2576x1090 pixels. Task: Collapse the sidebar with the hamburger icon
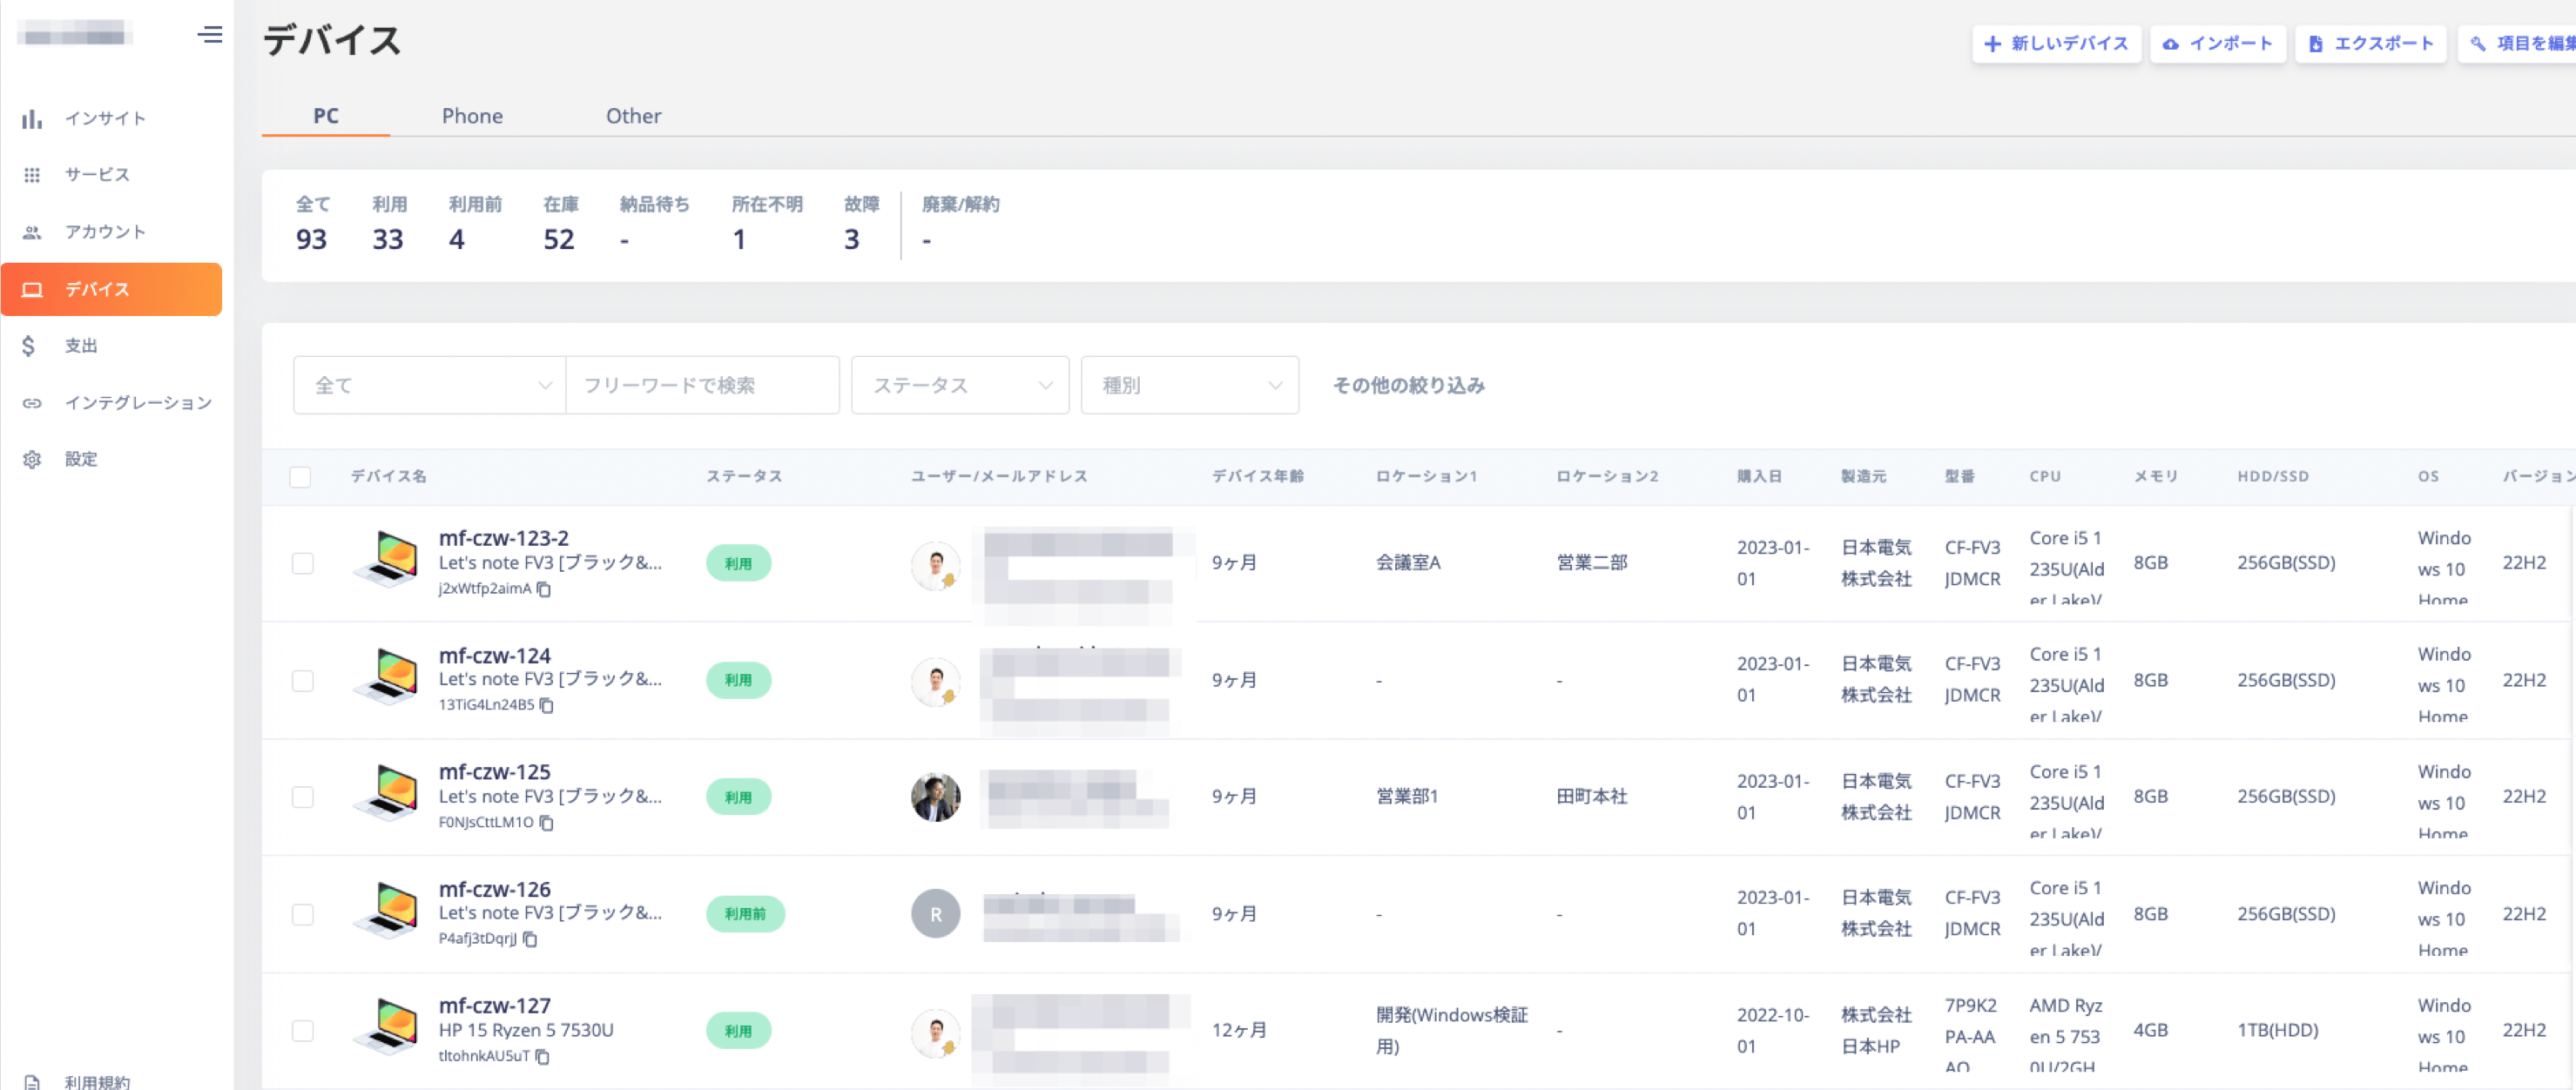click(209, 35)
